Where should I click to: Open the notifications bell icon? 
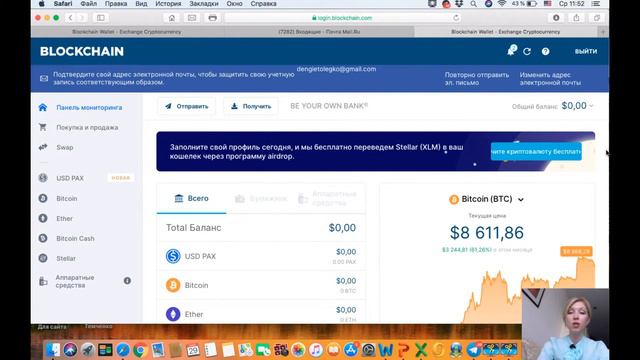511,51
